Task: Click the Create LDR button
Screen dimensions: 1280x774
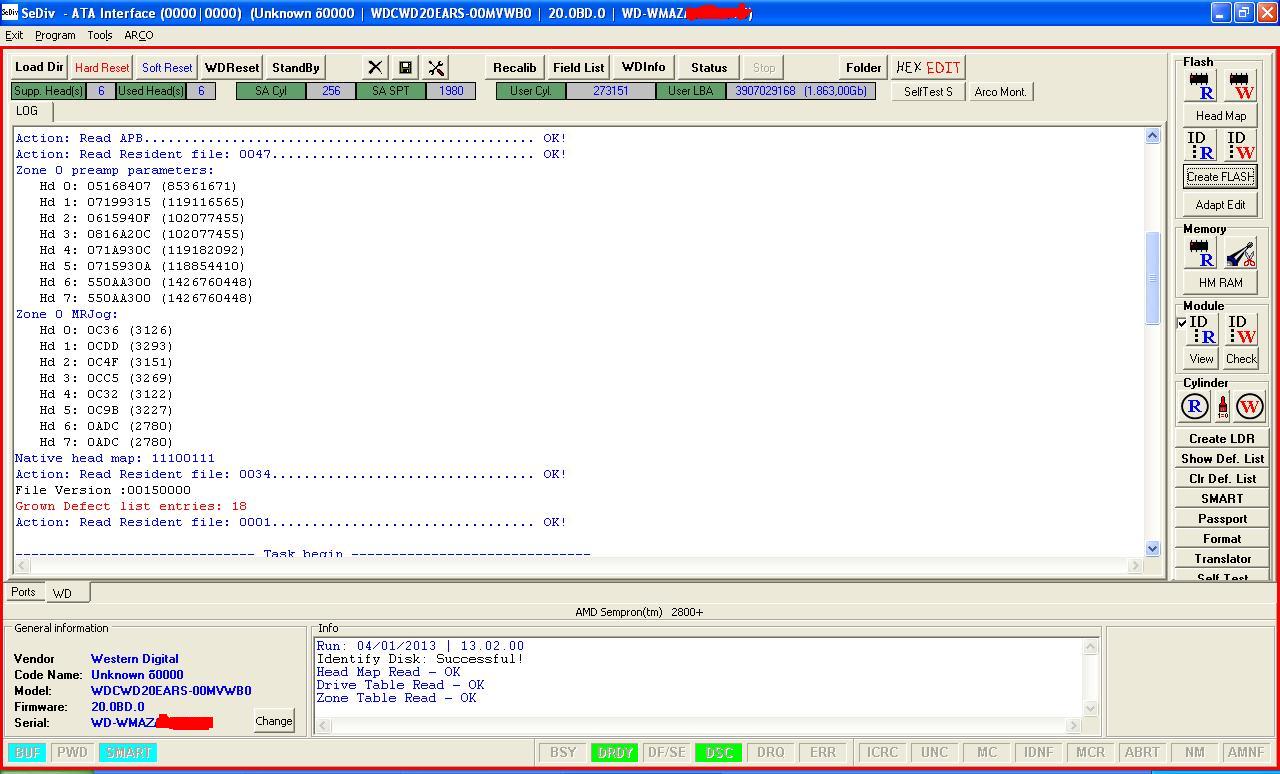Action: tap(1222, 438)
